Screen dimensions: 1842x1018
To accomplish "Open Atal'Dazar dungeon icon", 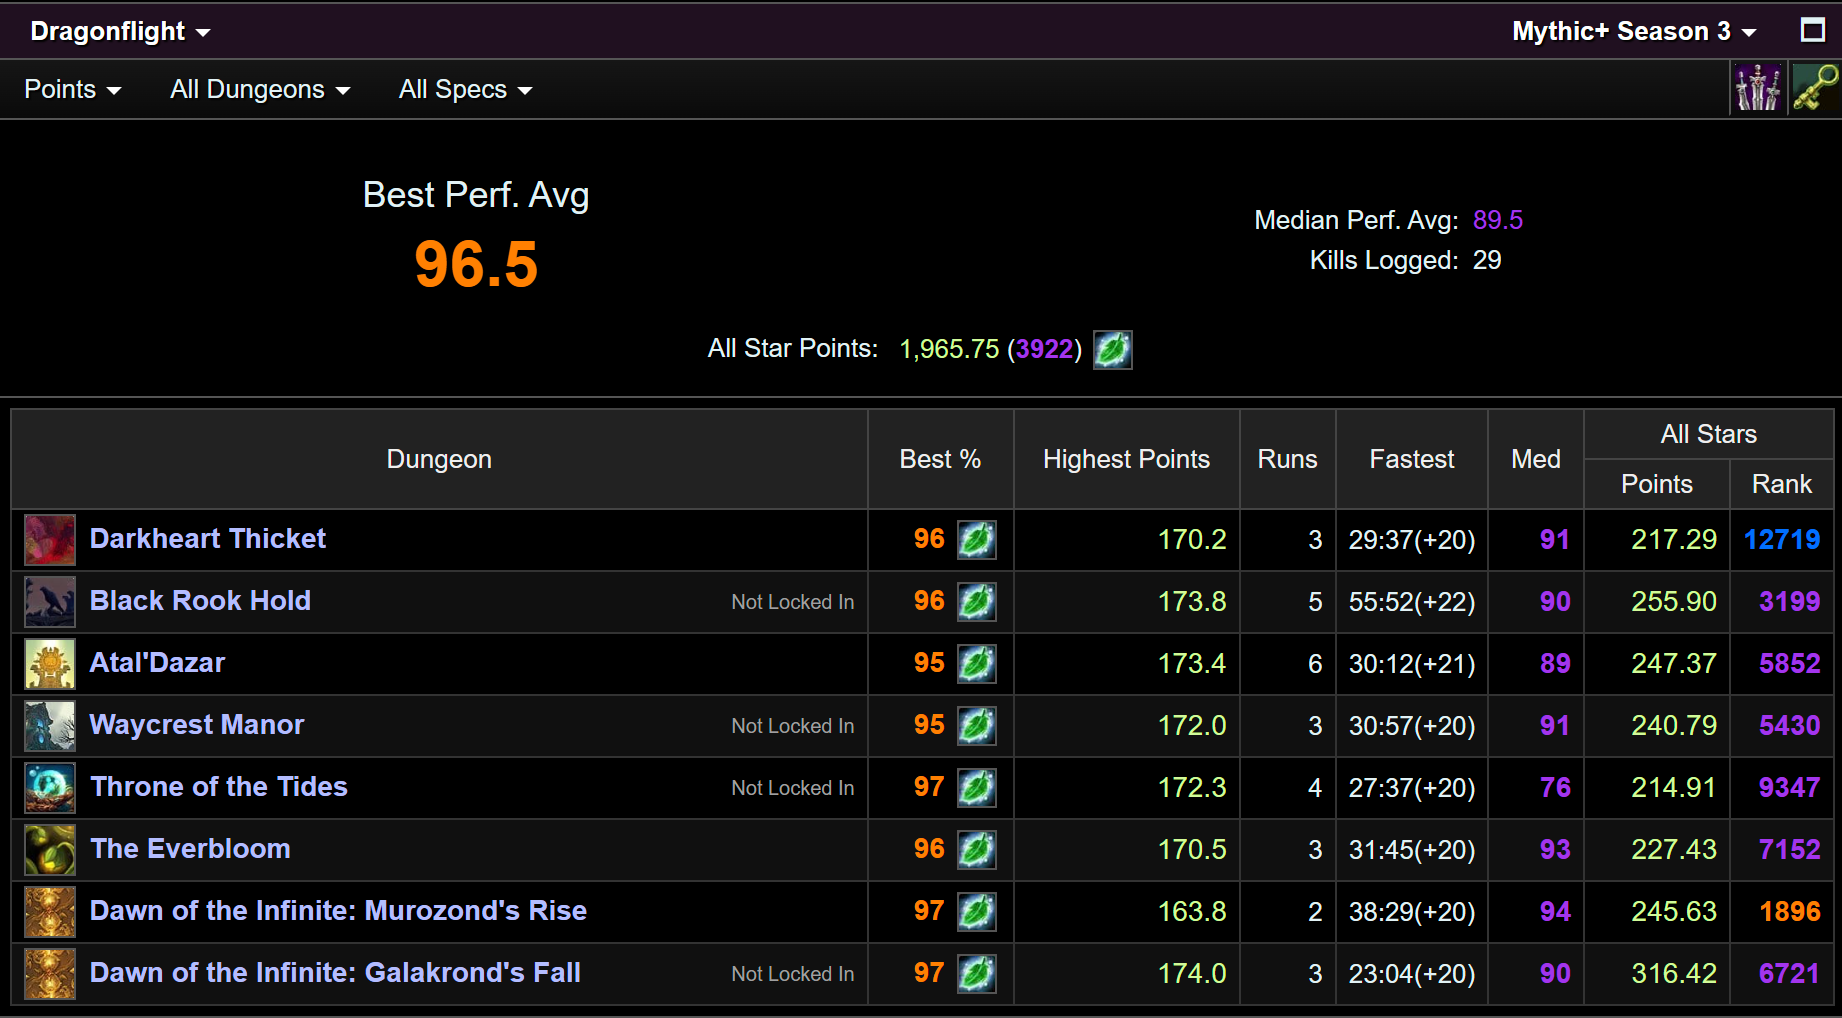I will click(50, 664).
